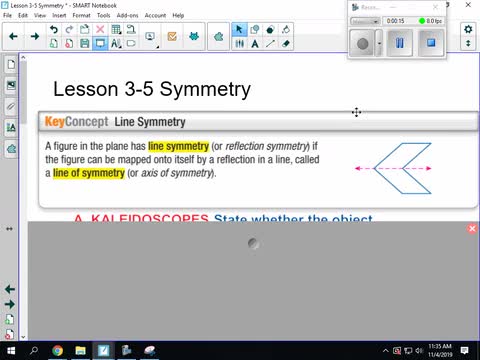Pick the Eraser tool
The height and width of the screenshot is (360, 480).
click(286, 43)
